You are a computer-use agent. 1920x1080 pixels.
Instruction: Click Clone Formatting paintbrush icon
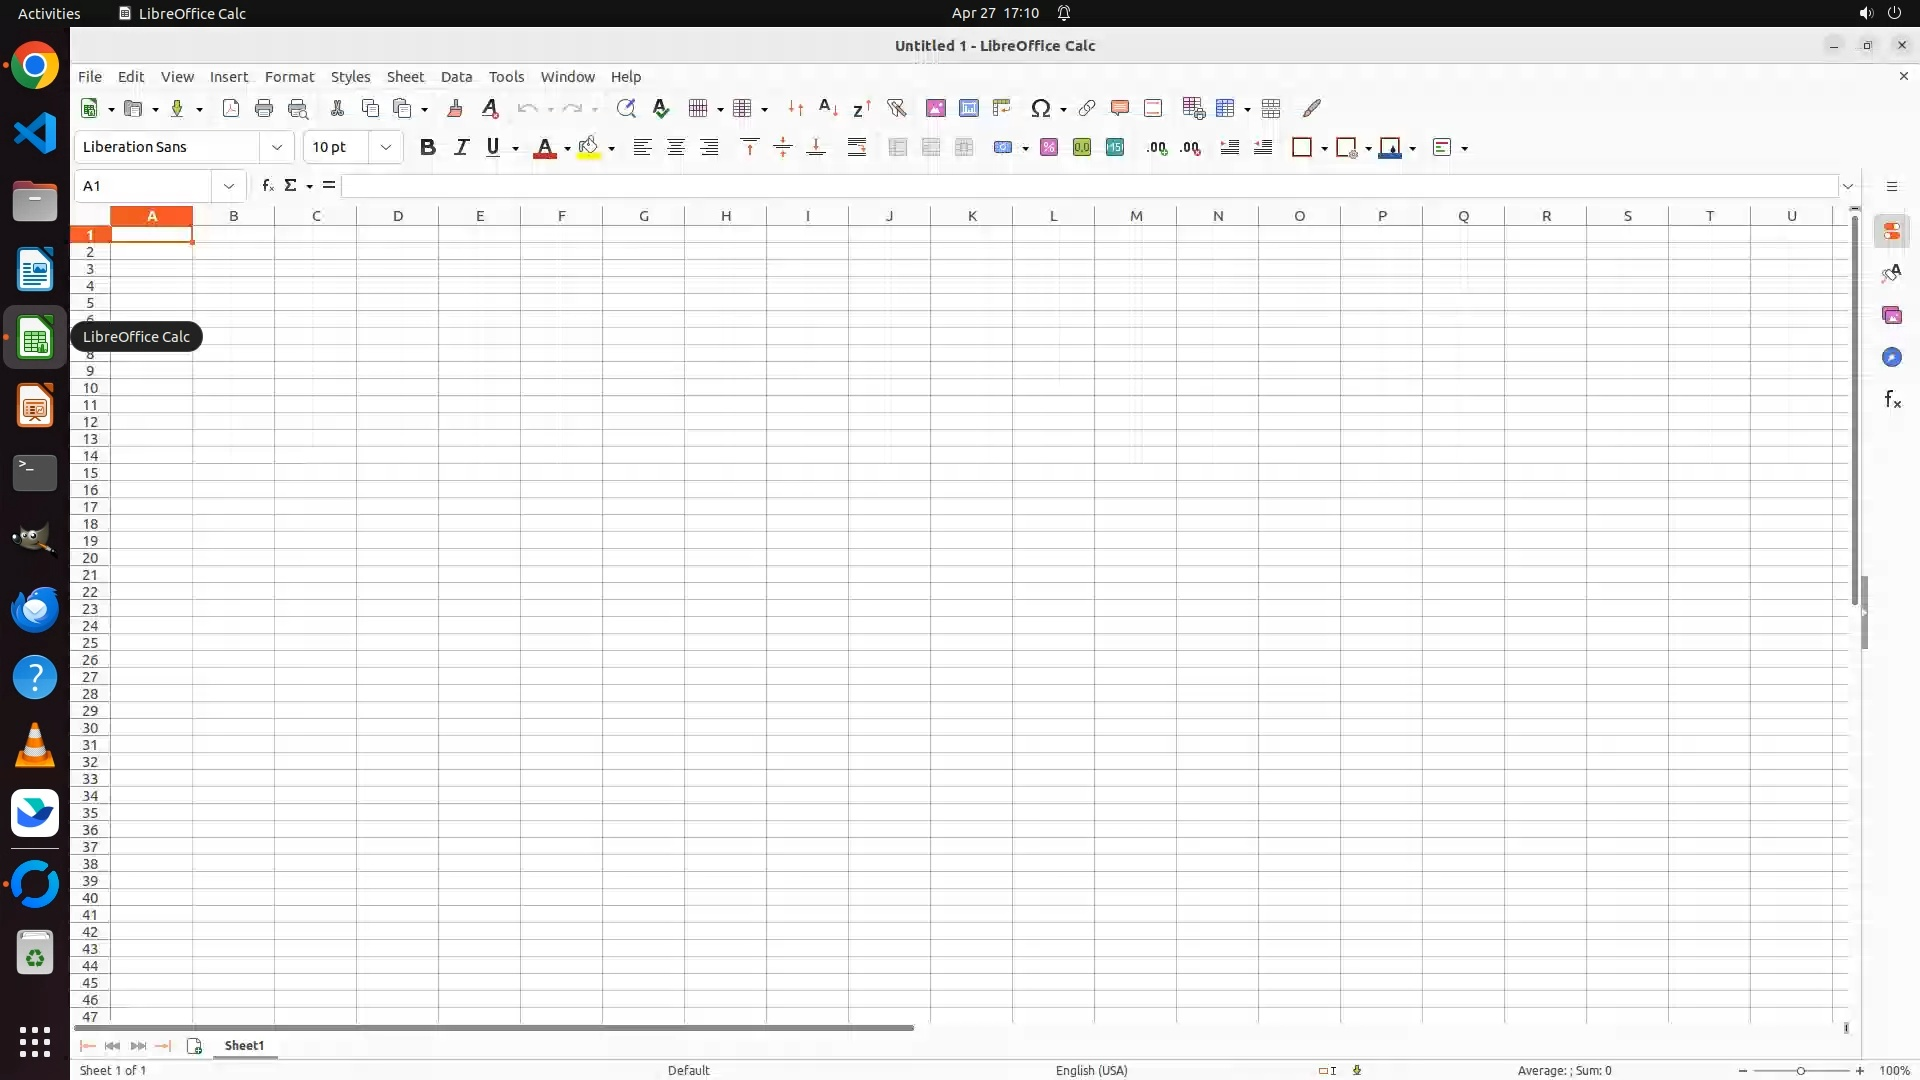coord(455,108)
